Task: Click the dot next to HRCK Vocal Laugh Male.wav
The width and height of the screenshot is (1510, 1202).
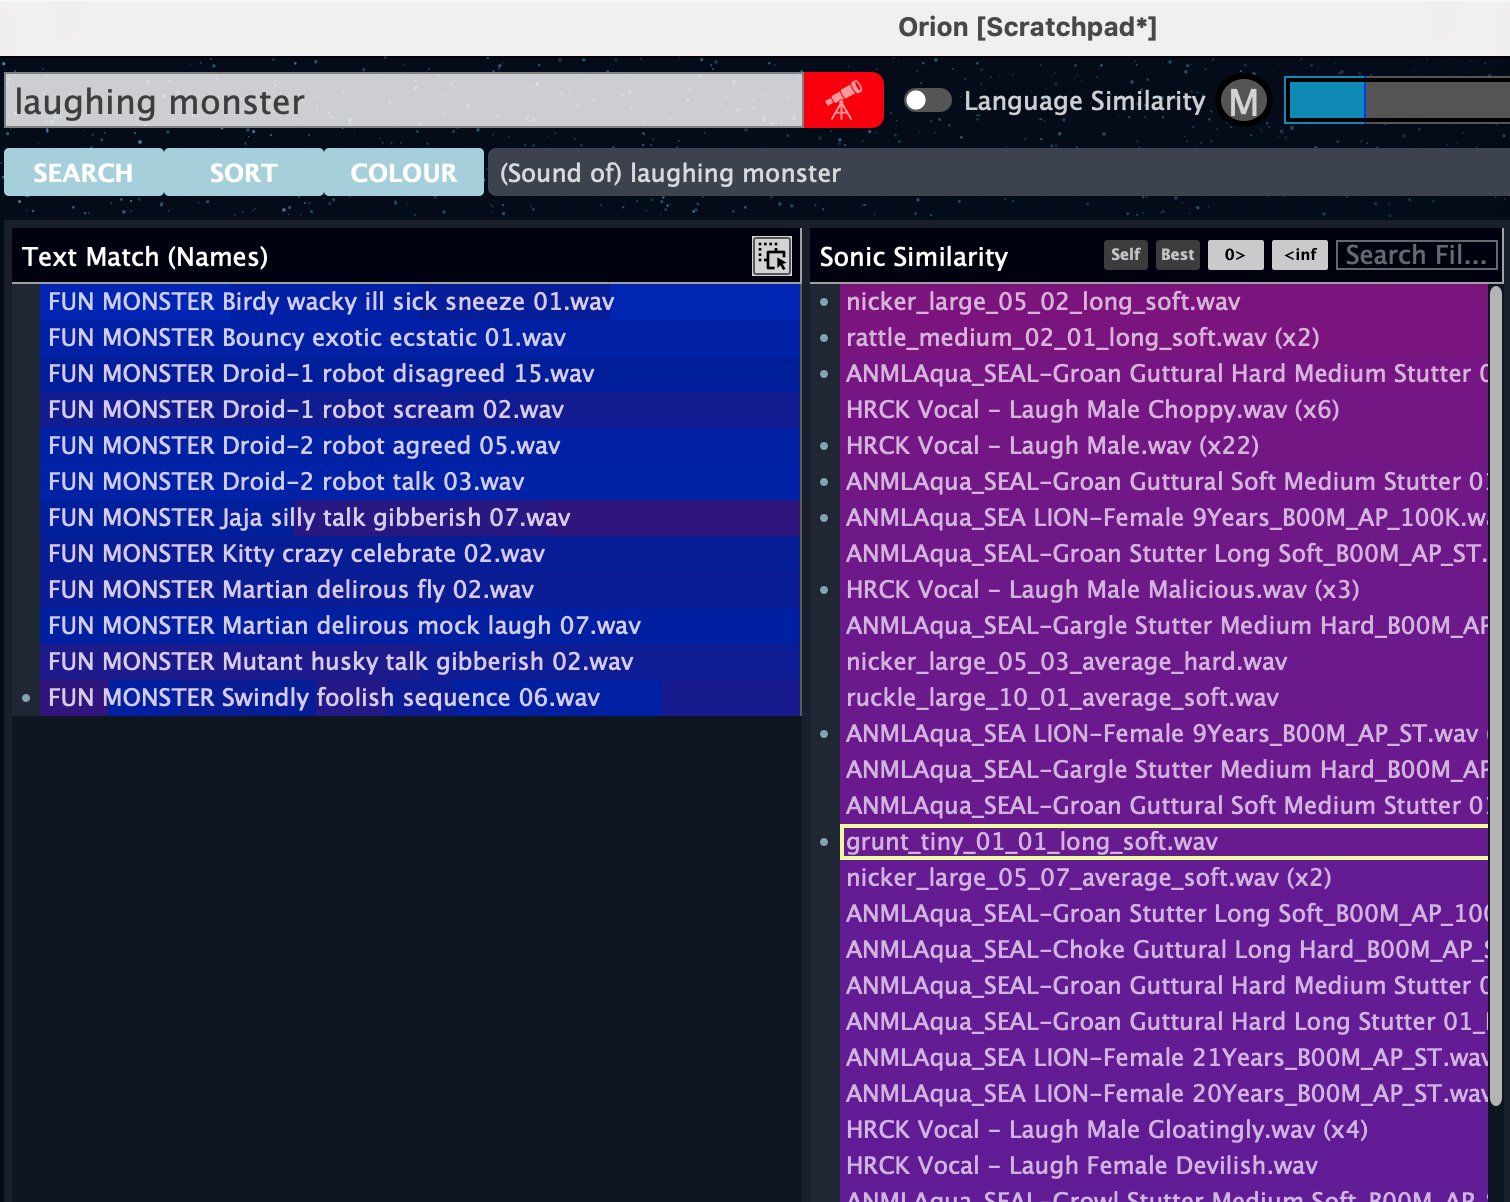Action: point(824,446)
